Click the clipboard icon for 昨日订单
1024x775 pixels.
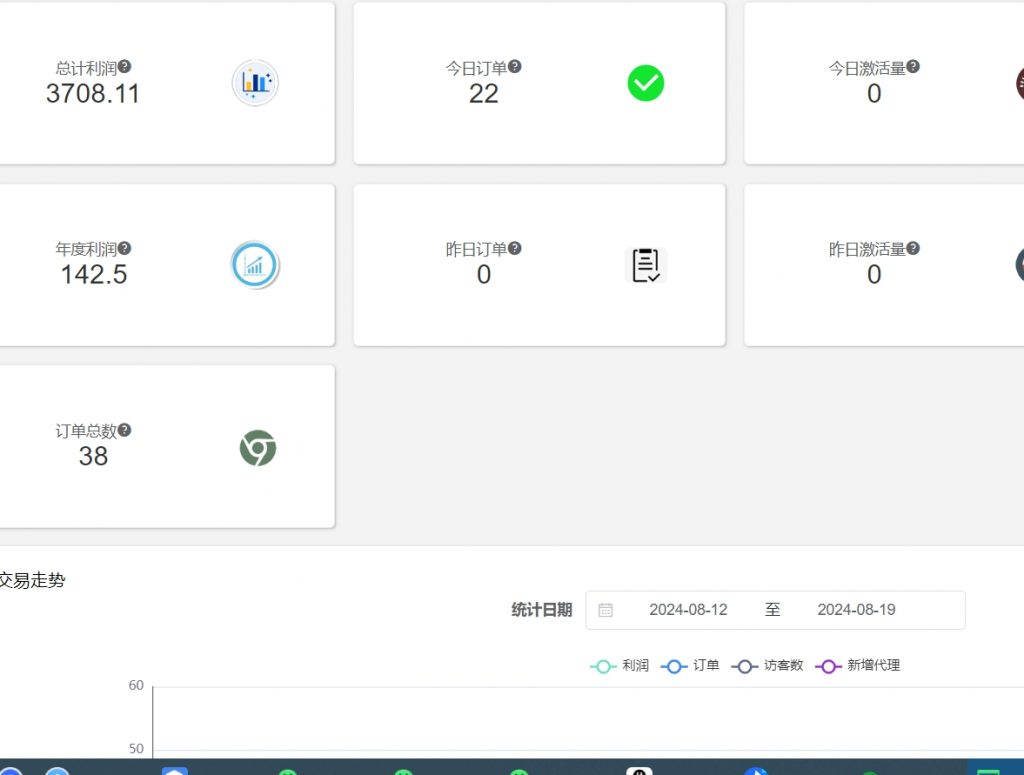click(x=646, y=265)
